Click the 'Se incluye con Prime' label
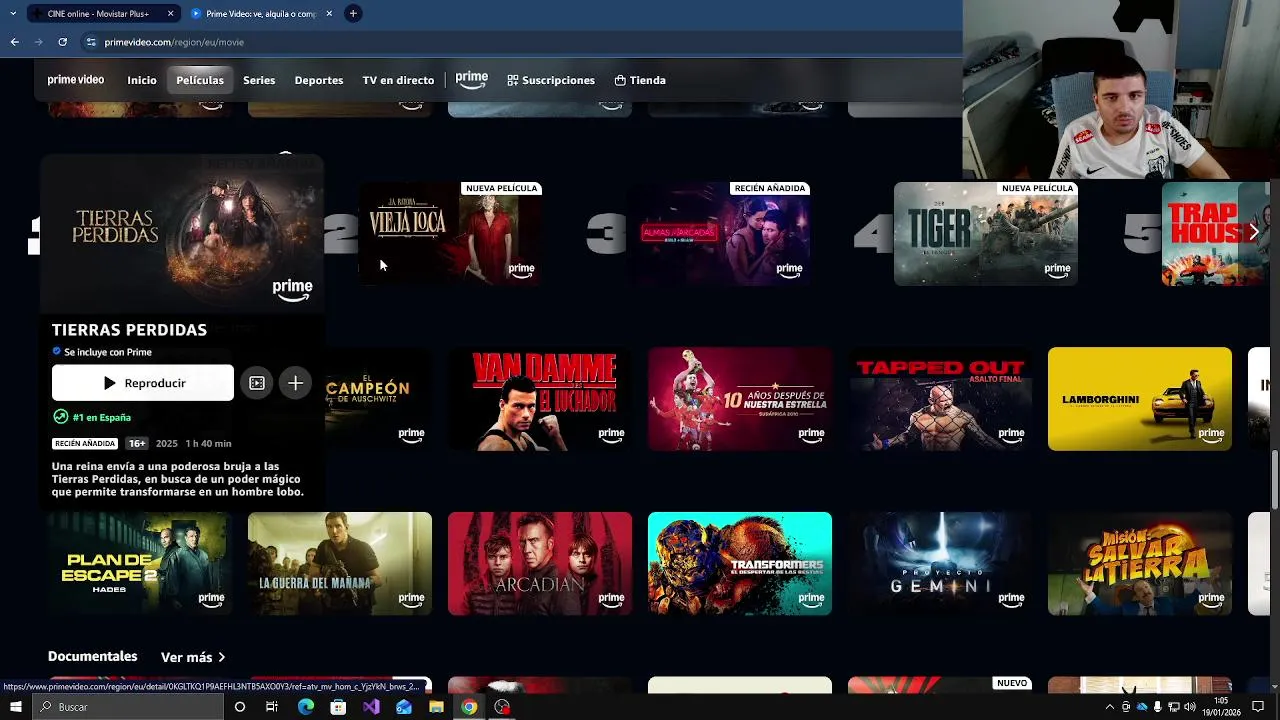This screenshot has height=720, width=1280. pyautogui.click(x=102, y=352)
